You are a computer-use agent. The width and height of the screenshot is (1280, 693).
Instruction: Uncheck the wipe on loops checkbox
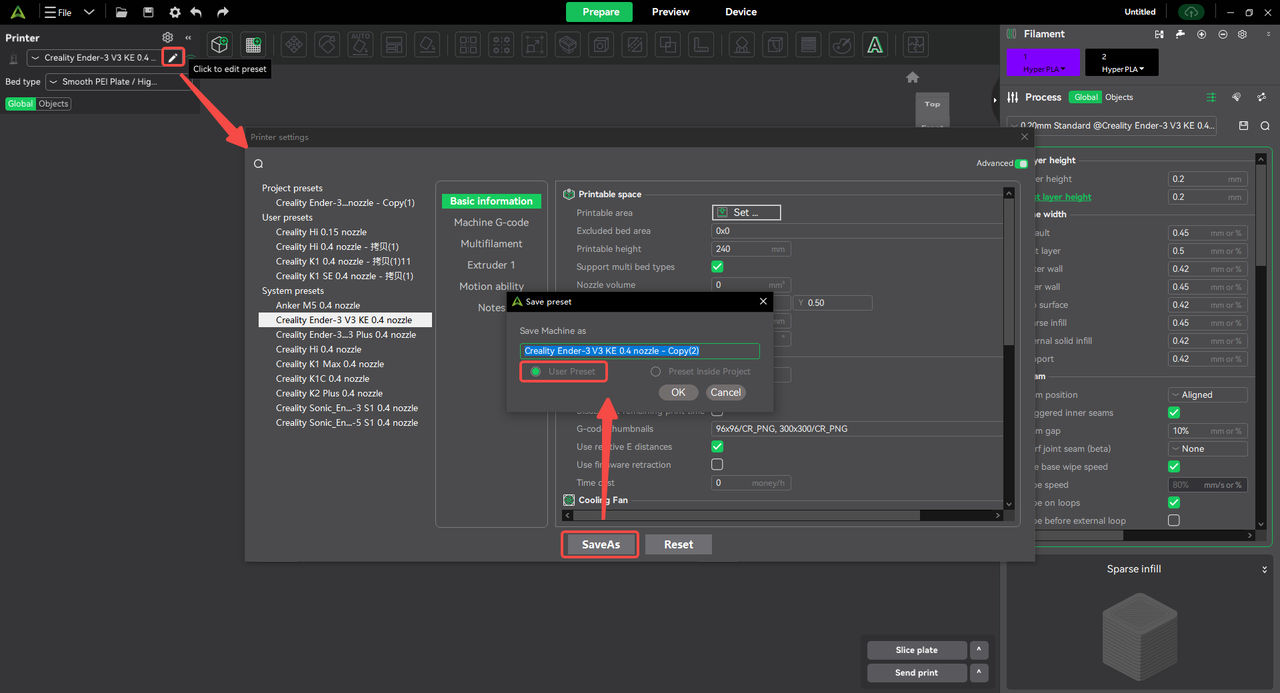(1174, 503)
